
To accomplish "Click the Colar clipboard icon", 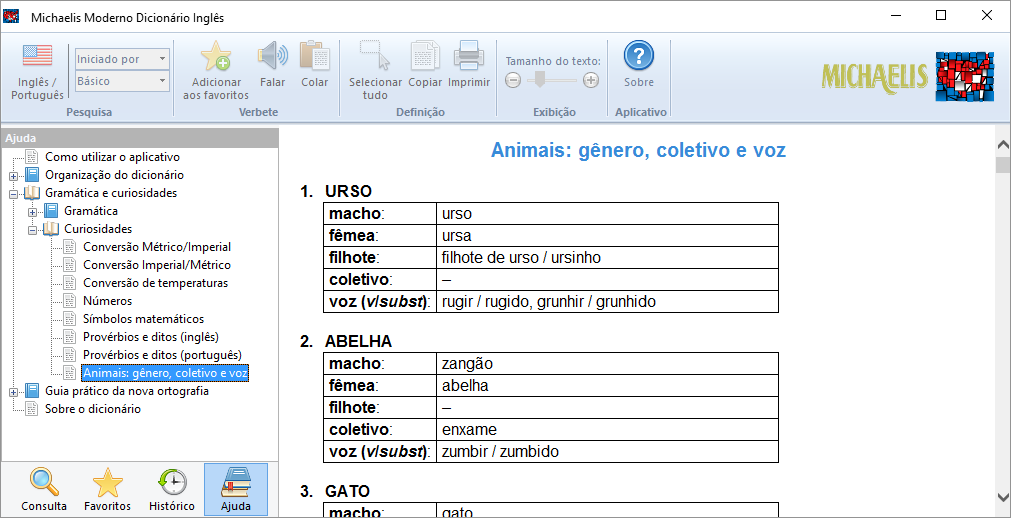I will tap(314, 56).
